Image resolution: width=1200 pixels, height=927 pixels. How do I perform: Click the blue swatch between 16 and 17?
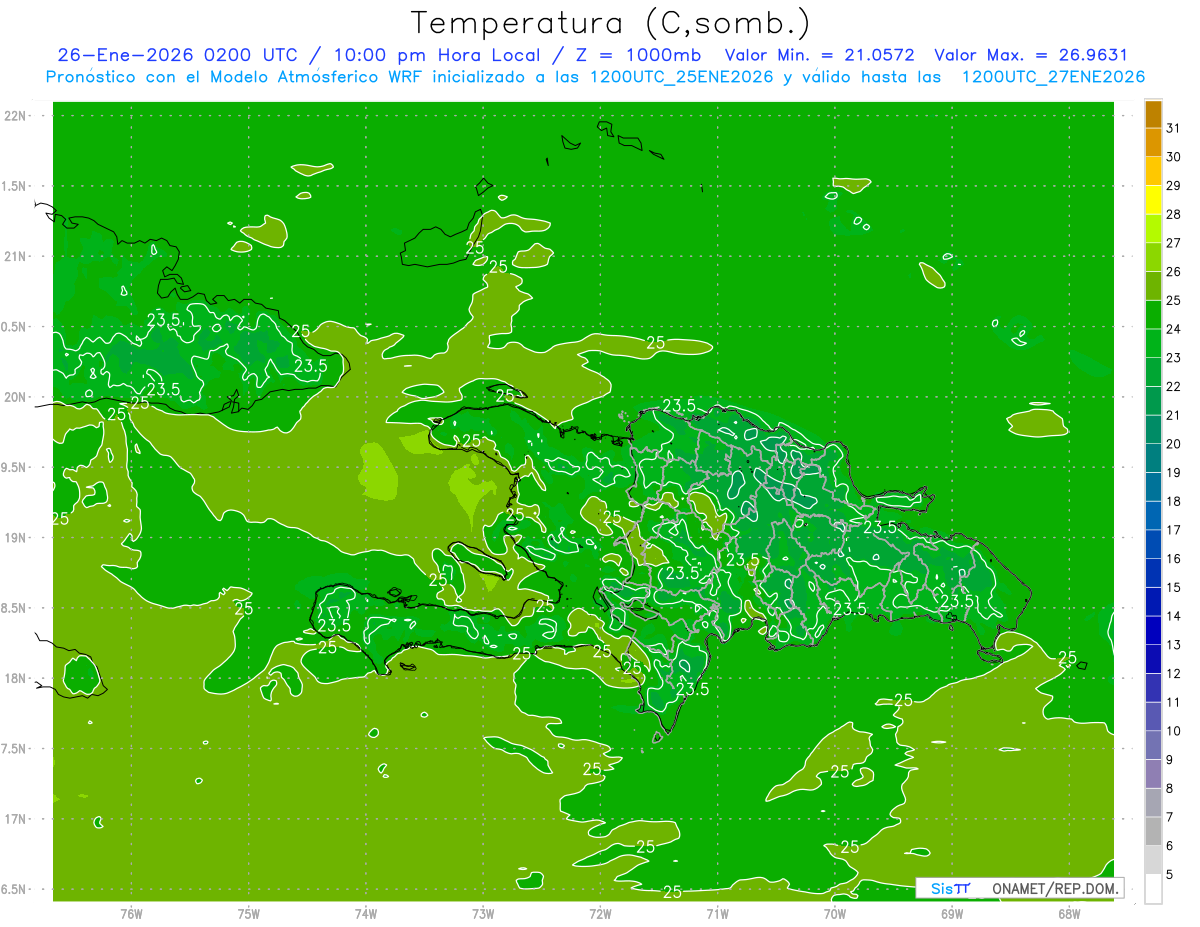(x=1153, y=545)
